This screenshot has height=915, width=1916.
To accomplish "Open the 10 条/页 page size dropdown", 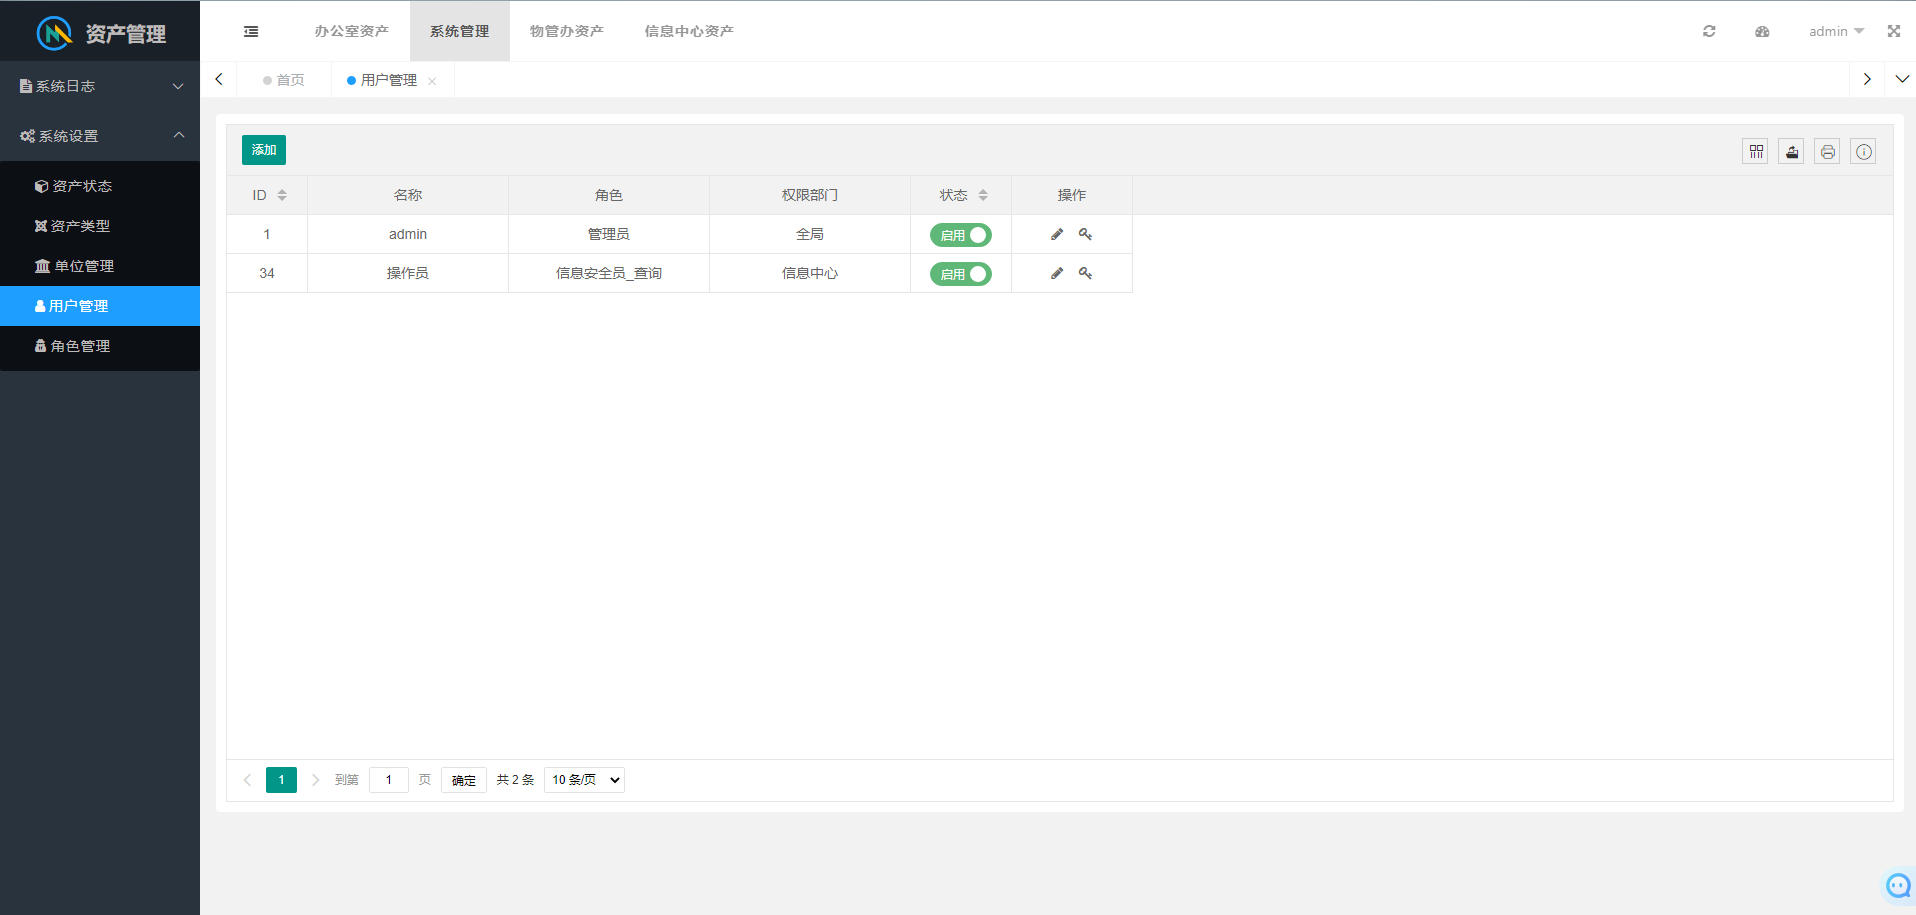I will pyautogui.click(x=584, y=780).
